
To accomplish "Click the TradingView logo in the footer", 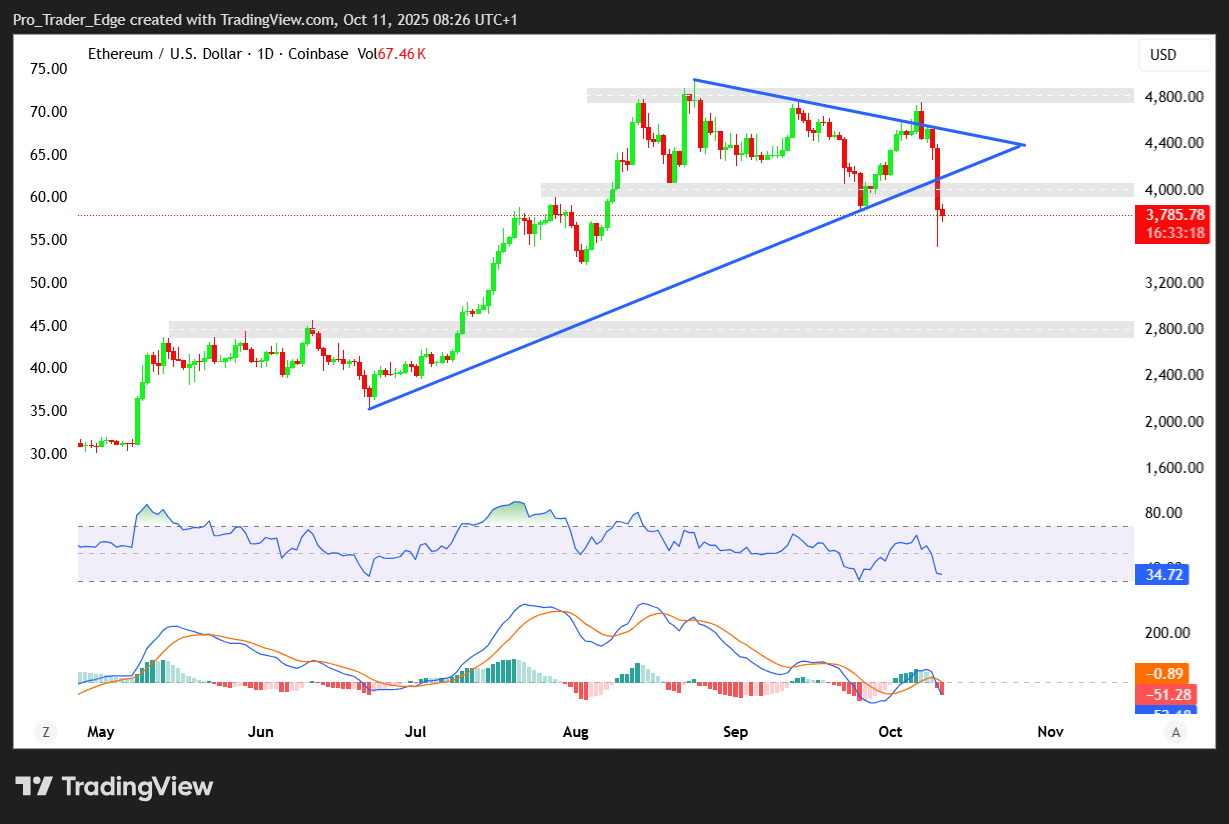I will coord(114,786).
